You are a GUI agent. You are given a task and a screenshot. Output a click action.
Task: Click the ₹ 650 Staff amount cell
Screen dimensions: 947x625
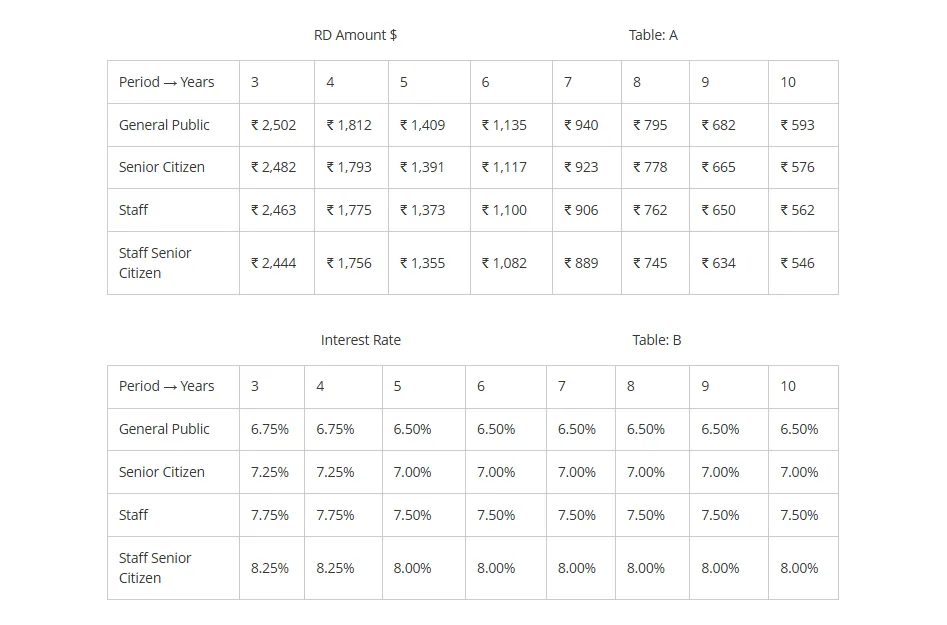719,210
